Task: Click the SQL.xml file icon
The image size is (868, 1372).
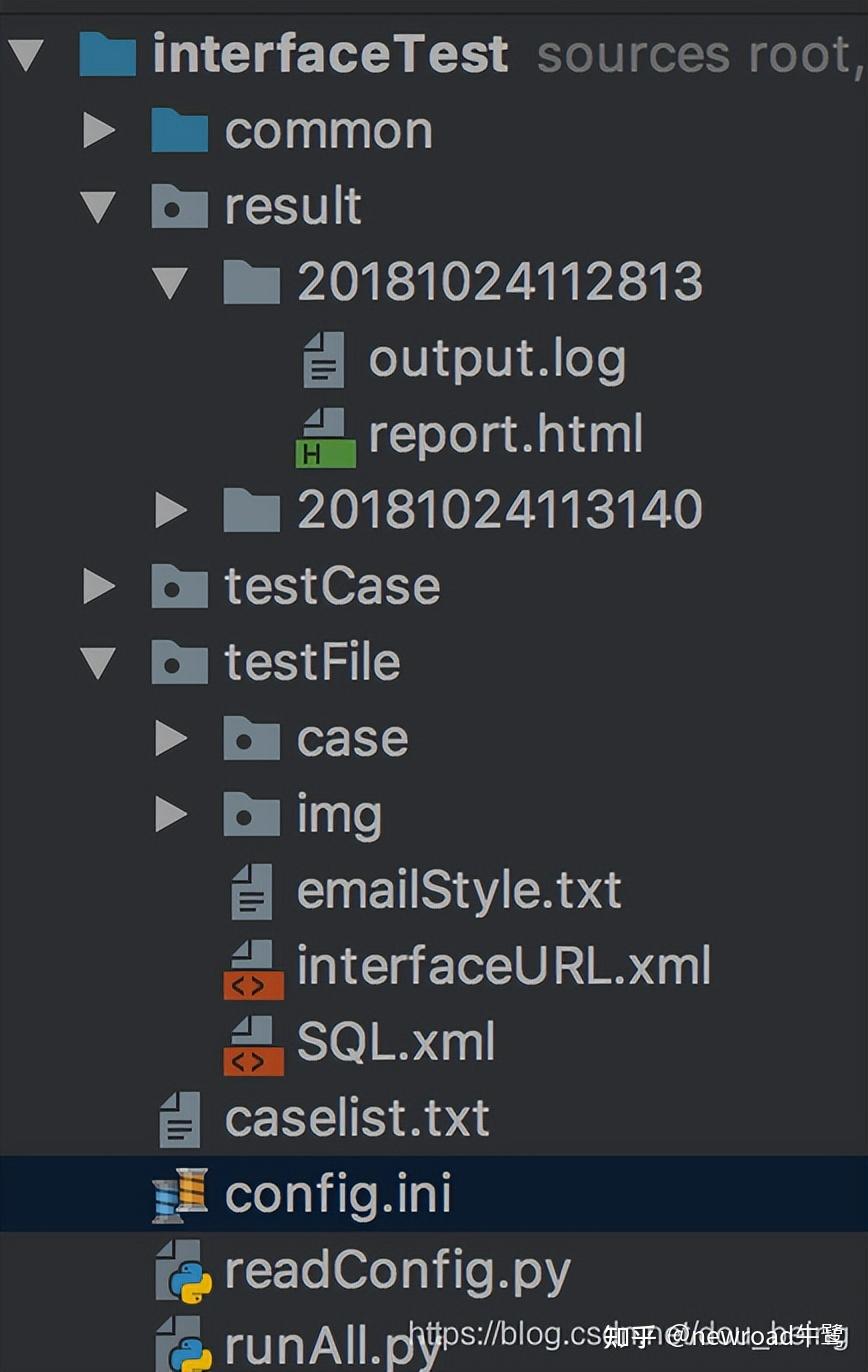Action: [x=253, y=1045]
